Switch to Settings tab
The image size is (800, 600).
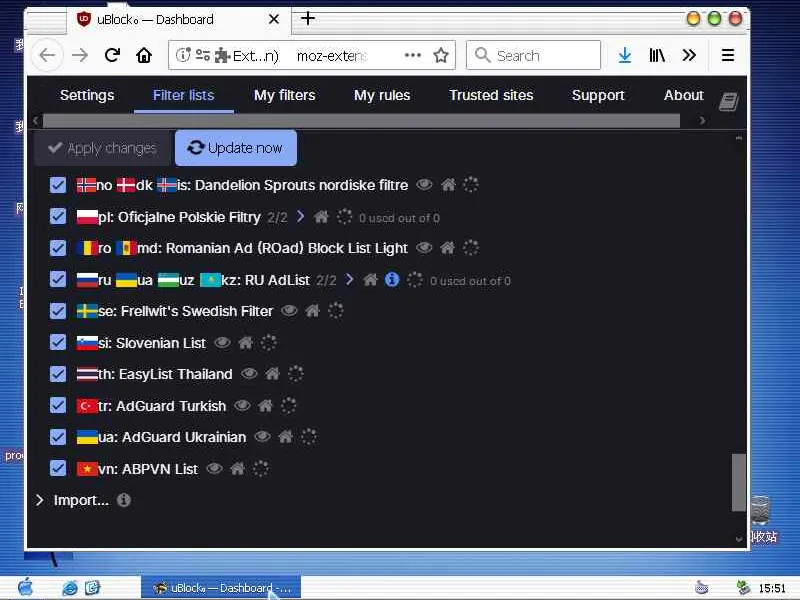click(x=87, y=95)
